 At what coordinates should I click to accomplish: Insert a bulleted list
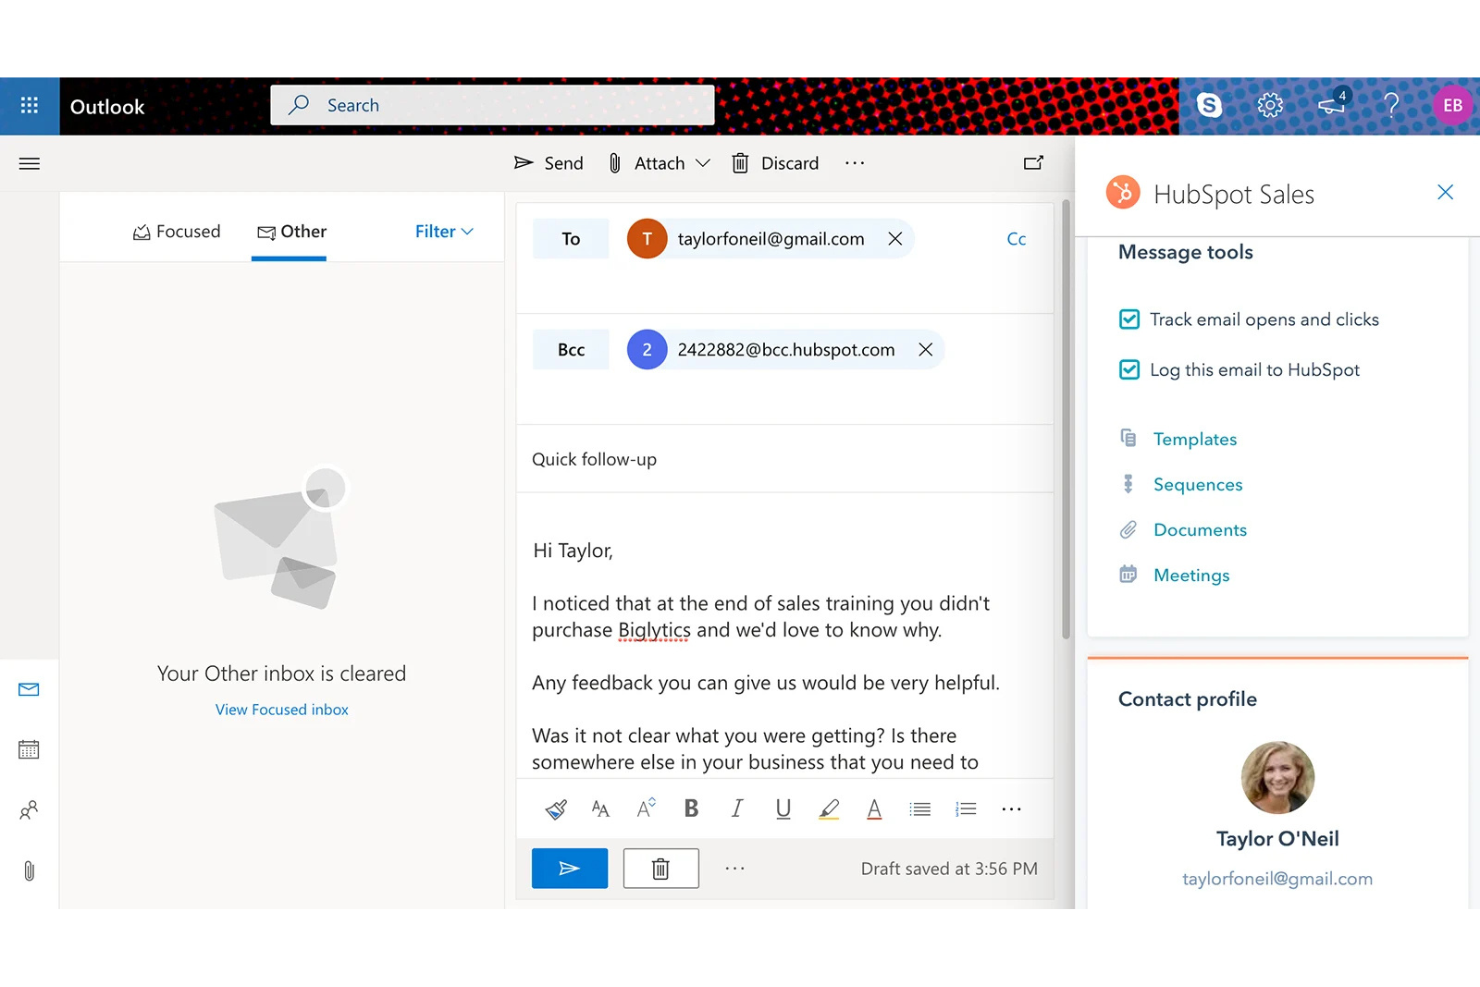coord(920,809)
